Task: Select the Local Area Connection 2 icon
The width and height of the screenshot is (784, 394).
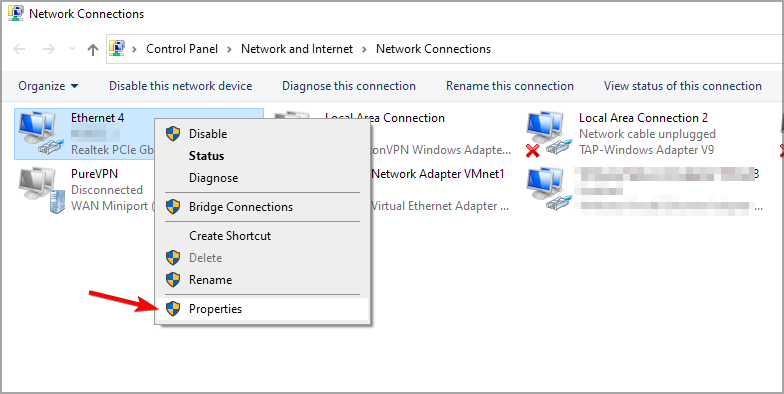Action: (546, 133)
